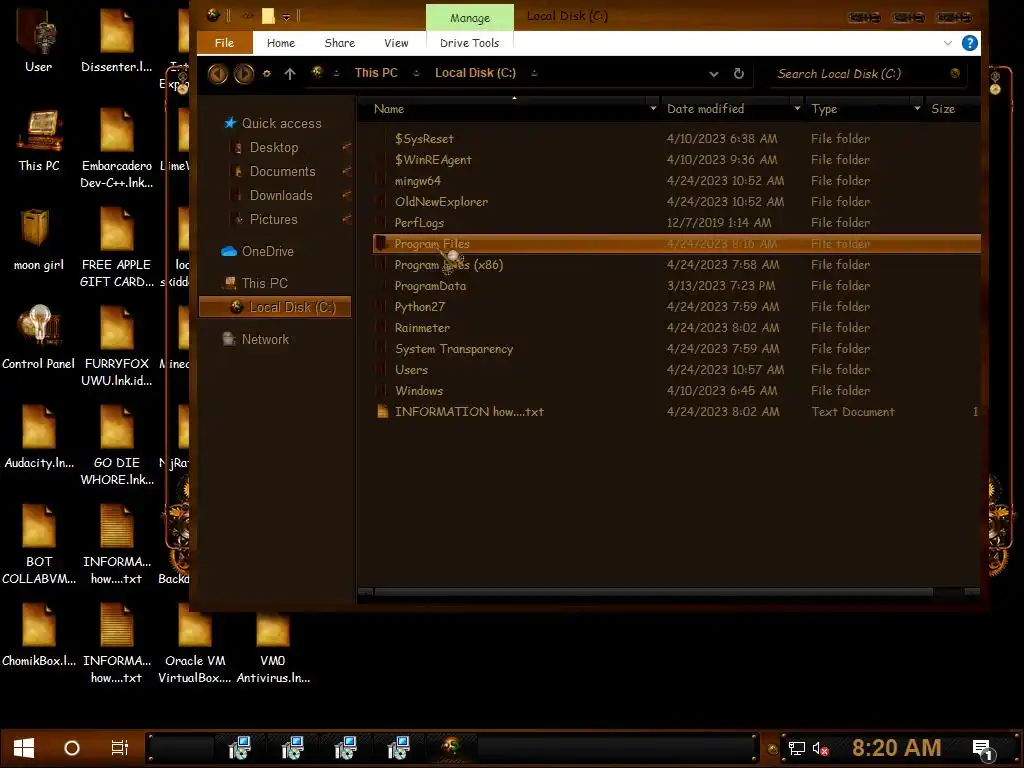The width and height of the screenshot is (1024, 768).
Task: Click the Manage contextual tab
Action: [470, 18]
